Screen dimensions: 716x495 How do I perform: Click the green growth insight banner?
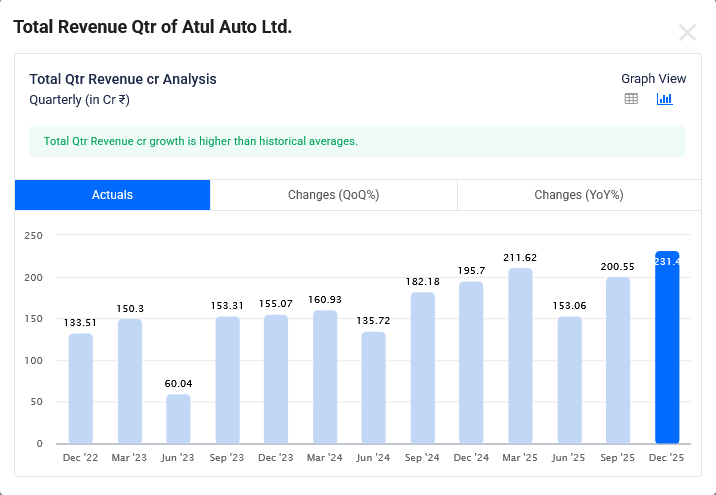357,142
